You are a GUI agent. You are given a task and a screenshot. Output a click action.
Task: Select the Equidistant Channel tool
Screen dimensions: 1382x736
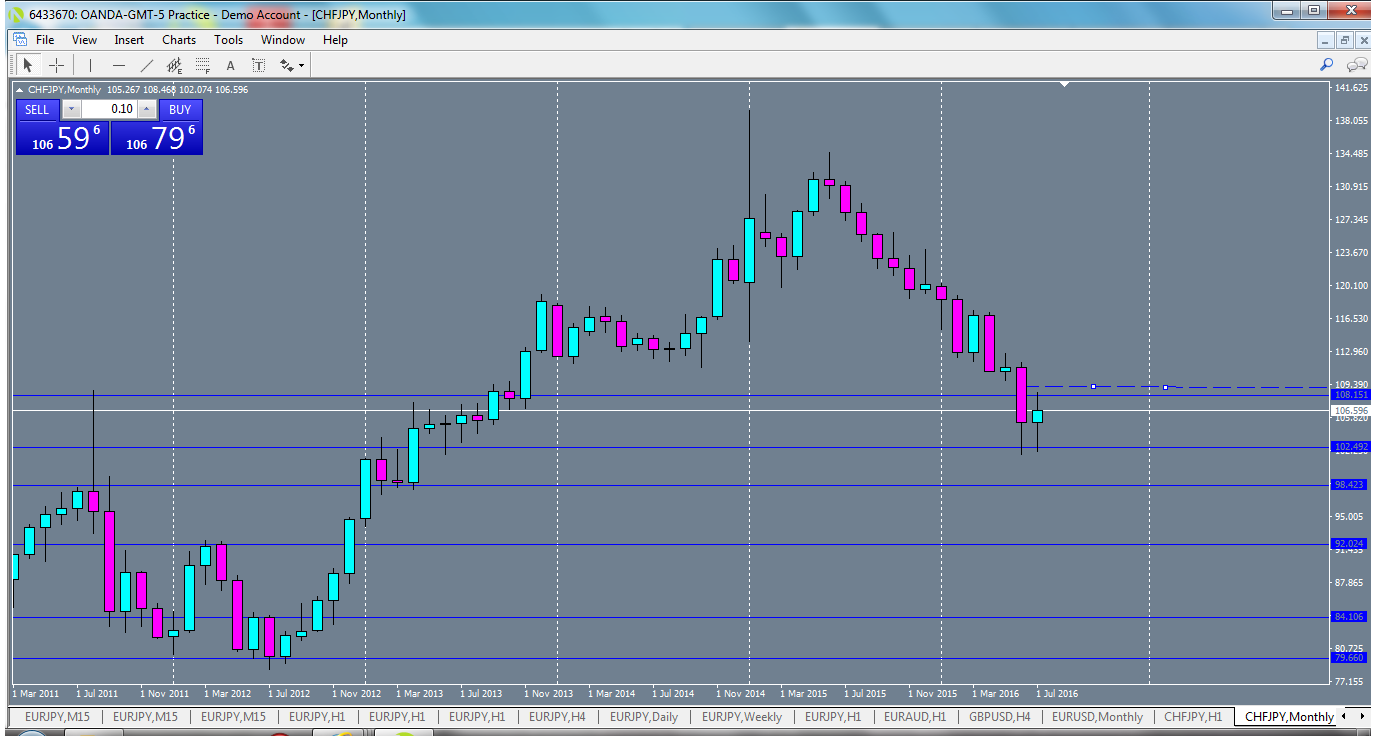[x=174, y=64]
